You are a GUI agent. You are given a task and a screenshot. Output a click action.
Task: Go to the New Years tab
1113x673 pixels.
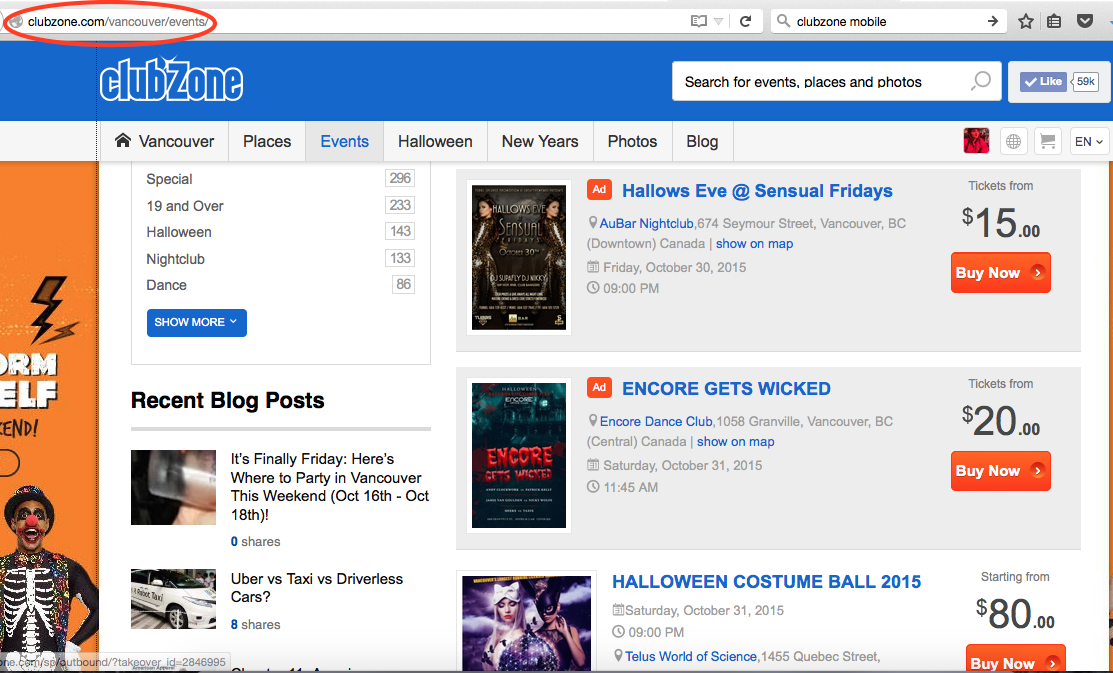point(540,141)
